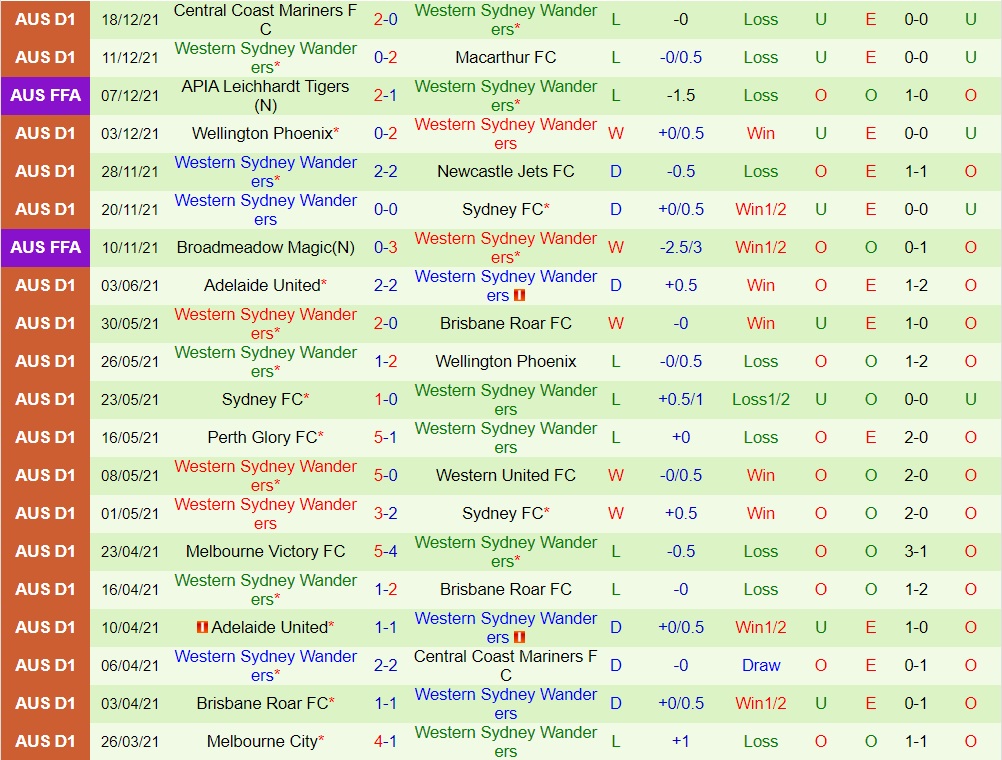Viewport: 1002px width, 760px height.
Task: Click the handicap value +1
Action: point(681,741)
